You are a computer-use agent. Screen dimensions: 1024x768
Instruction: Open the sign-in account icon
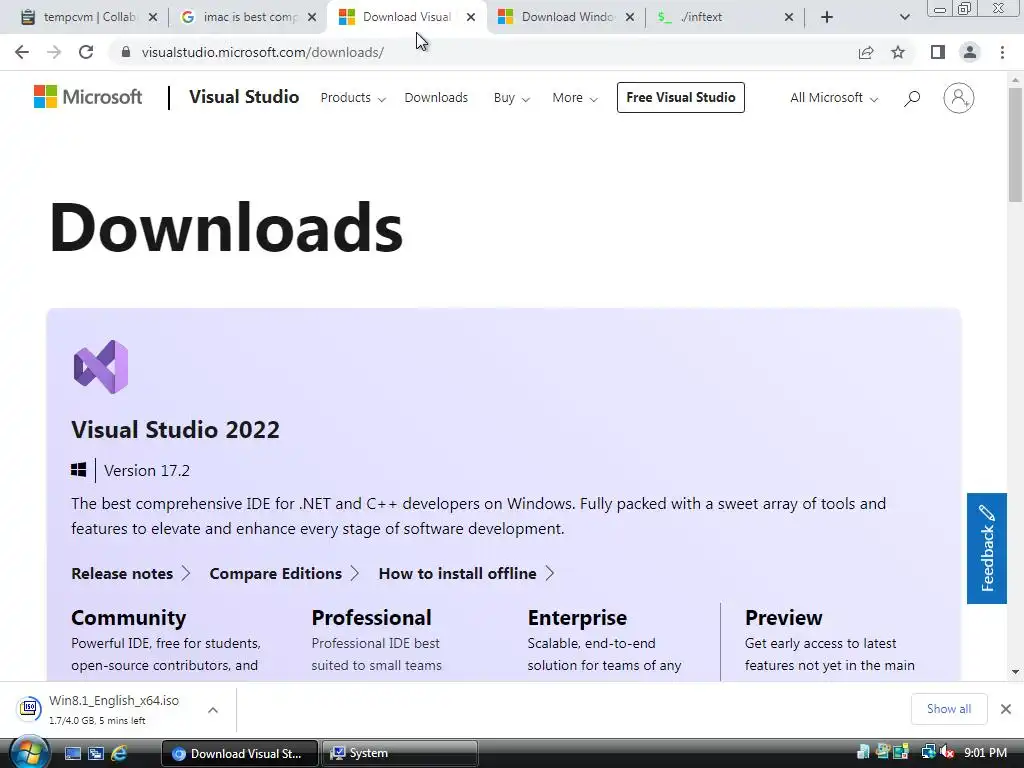click(x=959, y=98)
